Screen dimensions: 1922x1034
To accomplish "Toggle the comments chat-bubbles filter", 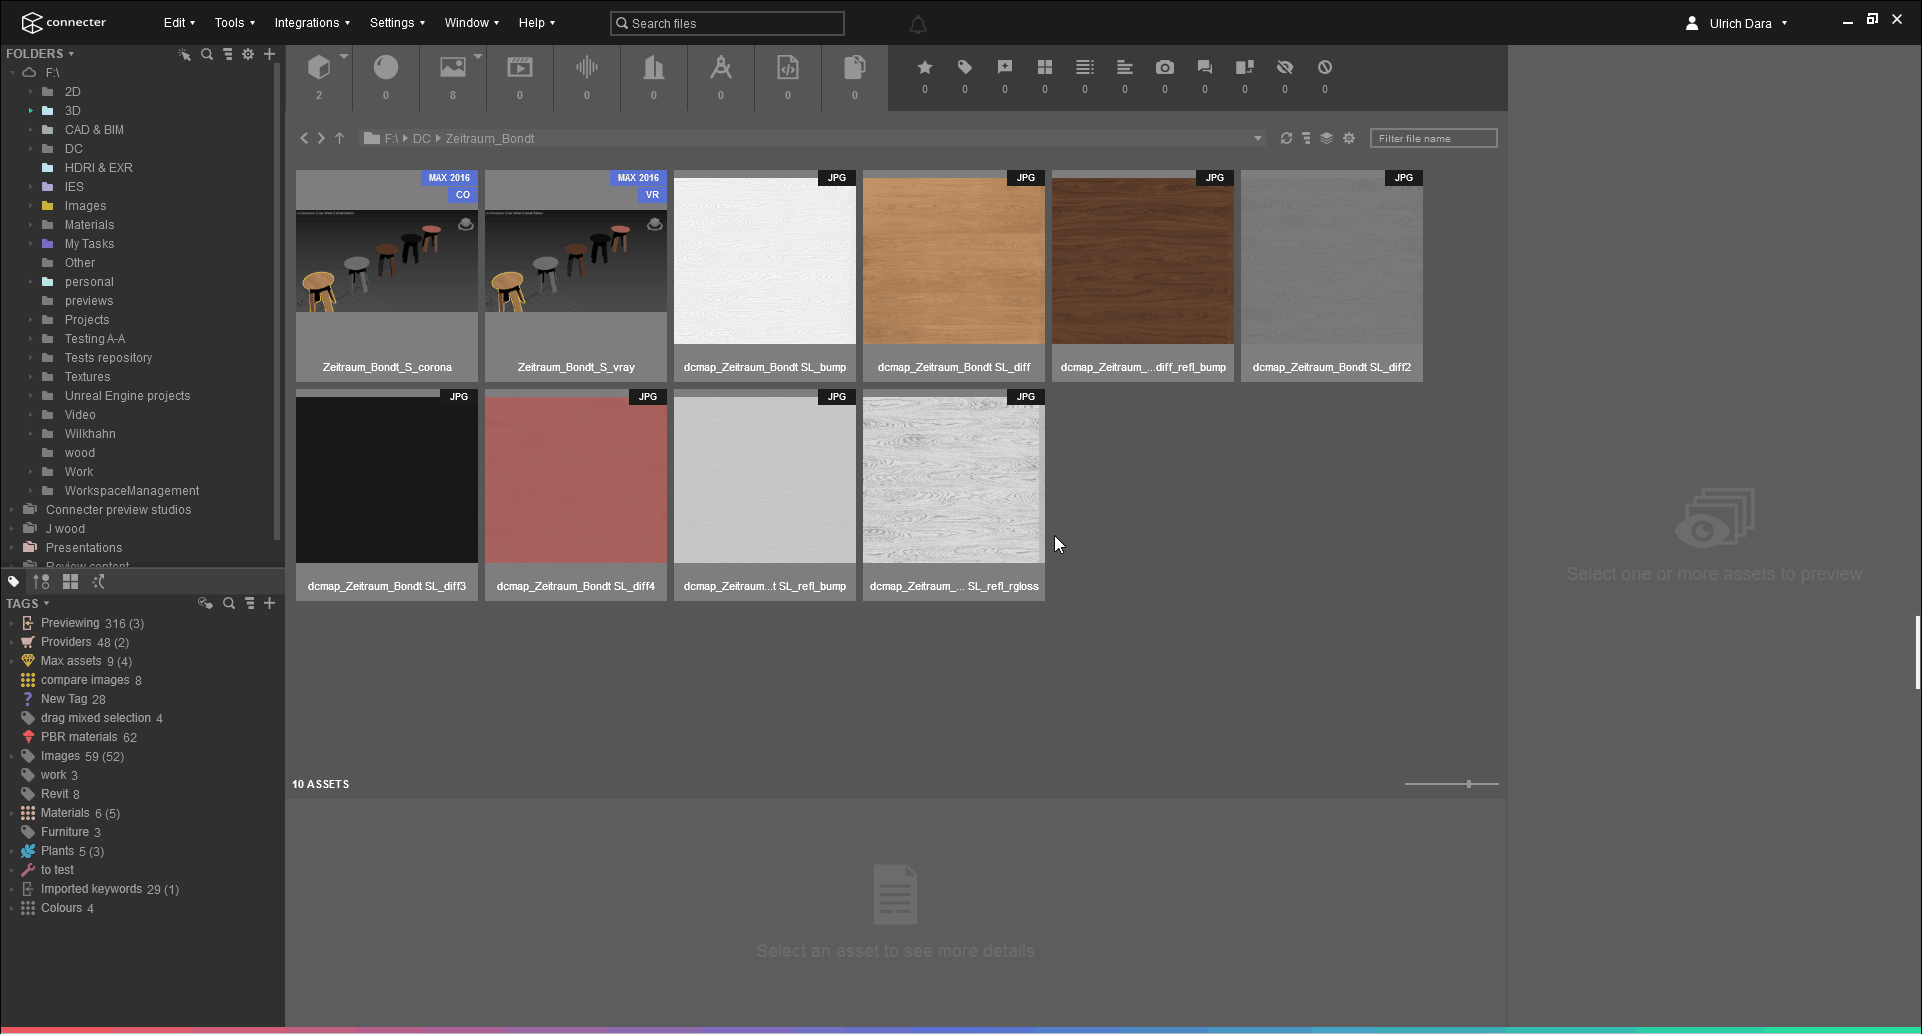I will click(x=1205, y=67).
